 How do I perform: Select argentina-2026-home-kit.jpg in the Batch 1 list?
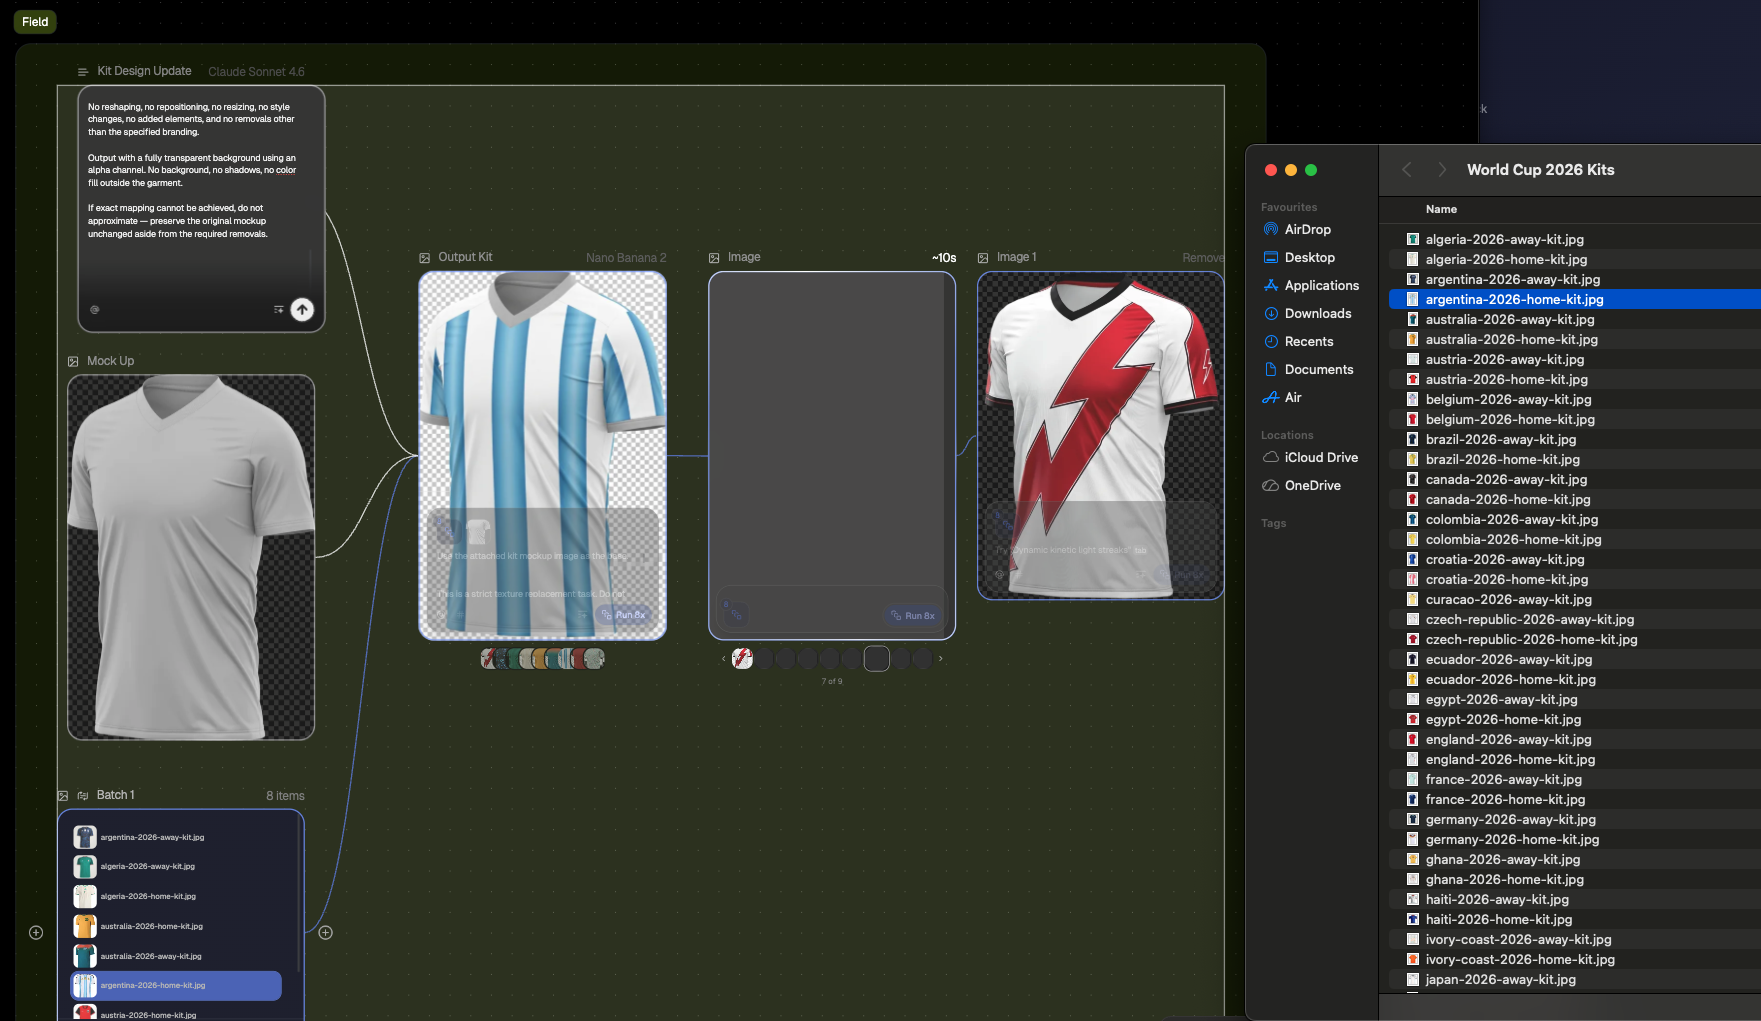click(x=176, y=986)
